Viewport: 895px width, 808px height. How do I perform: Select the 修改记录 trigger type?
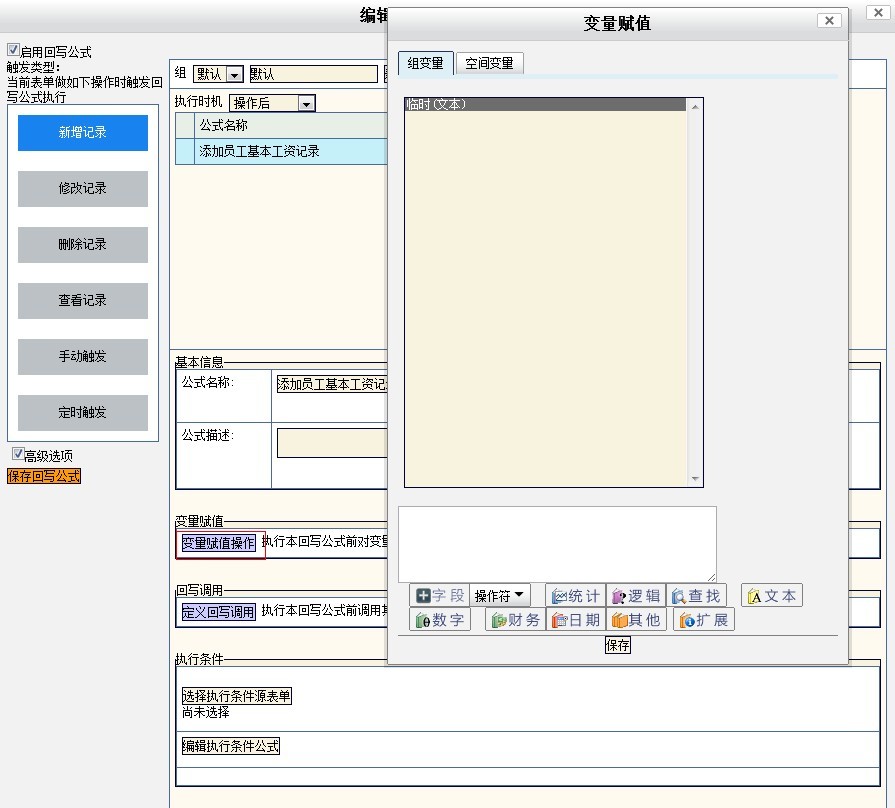point(83,189)
